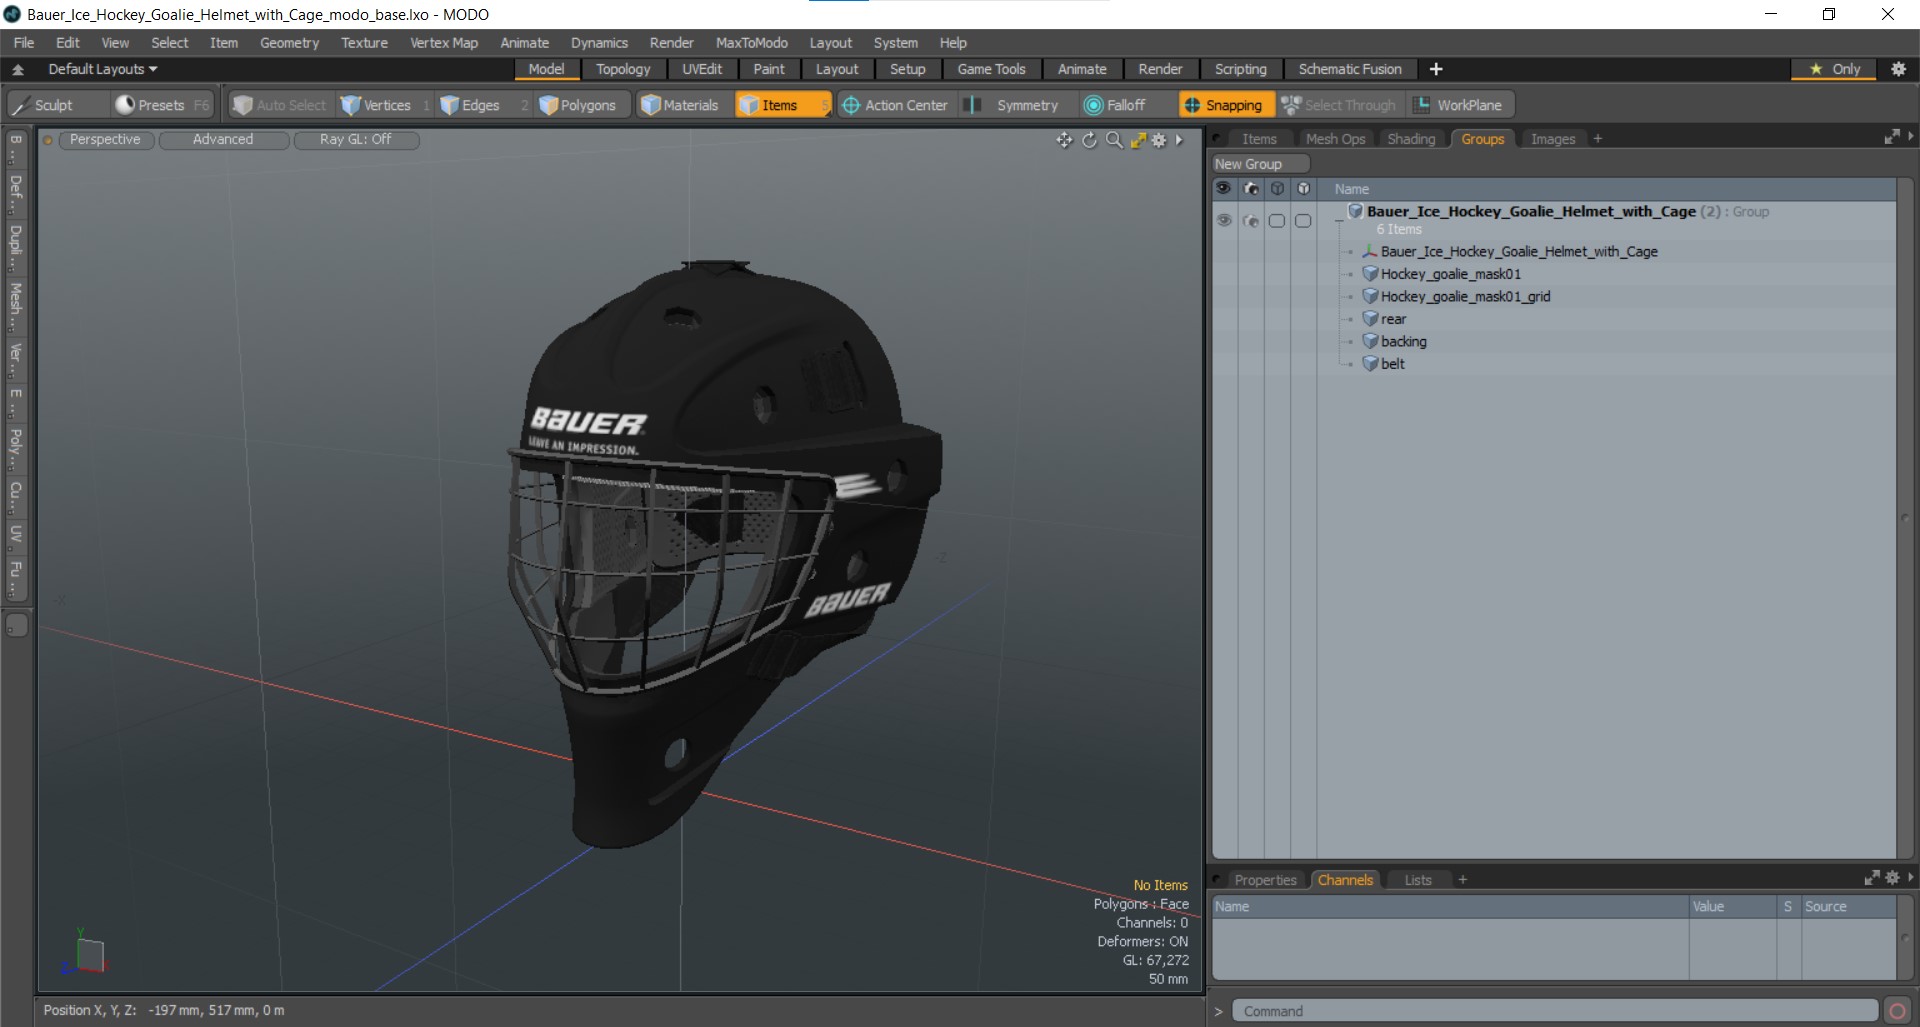Click the record button beside Command field
The height and width of the screenshot is (1027, 1920).
(1897, 1011)
